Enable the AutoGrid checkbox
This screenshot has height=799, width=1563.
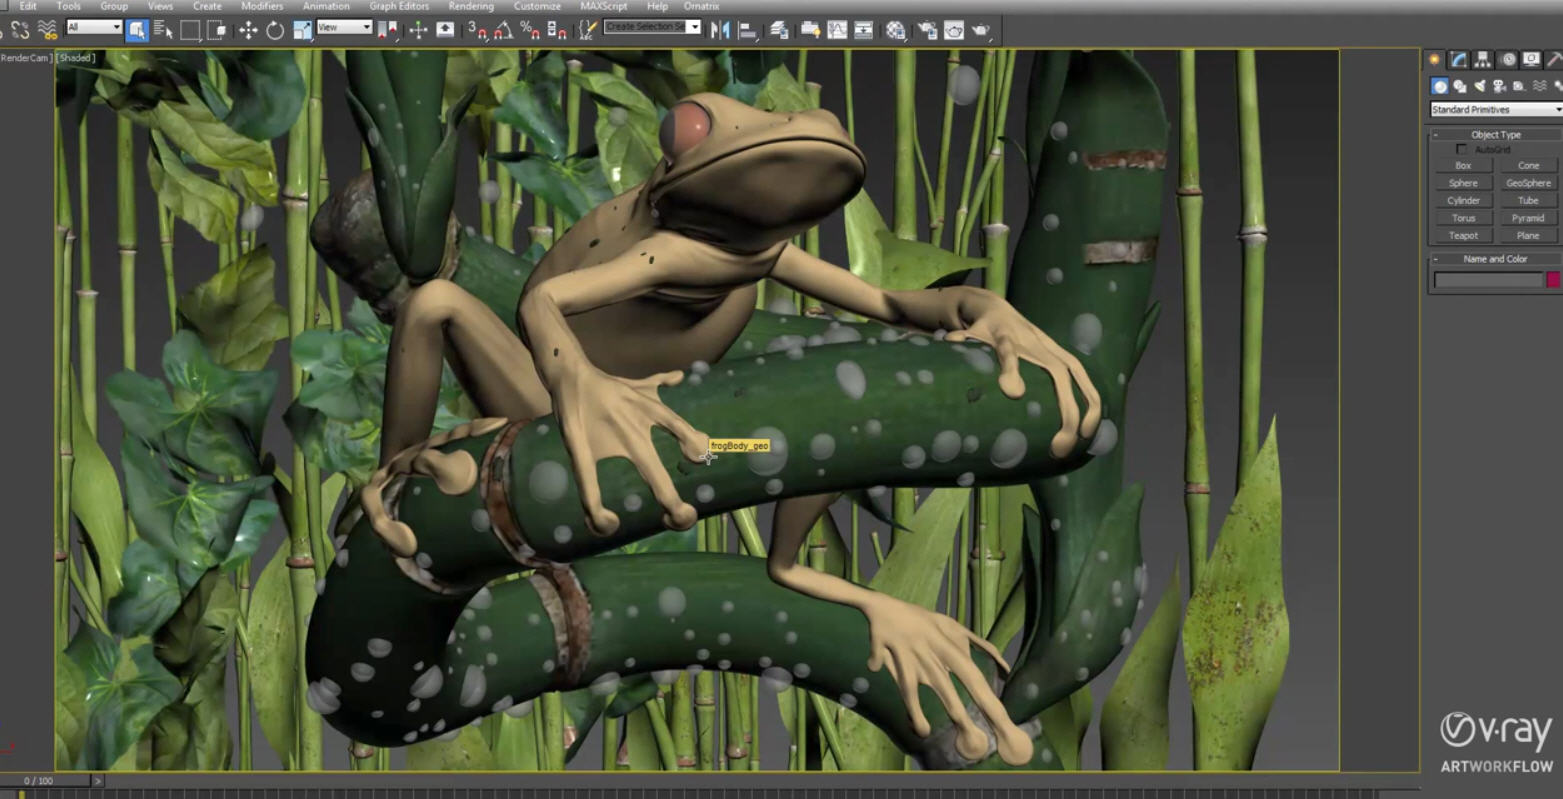(1461, 150)
